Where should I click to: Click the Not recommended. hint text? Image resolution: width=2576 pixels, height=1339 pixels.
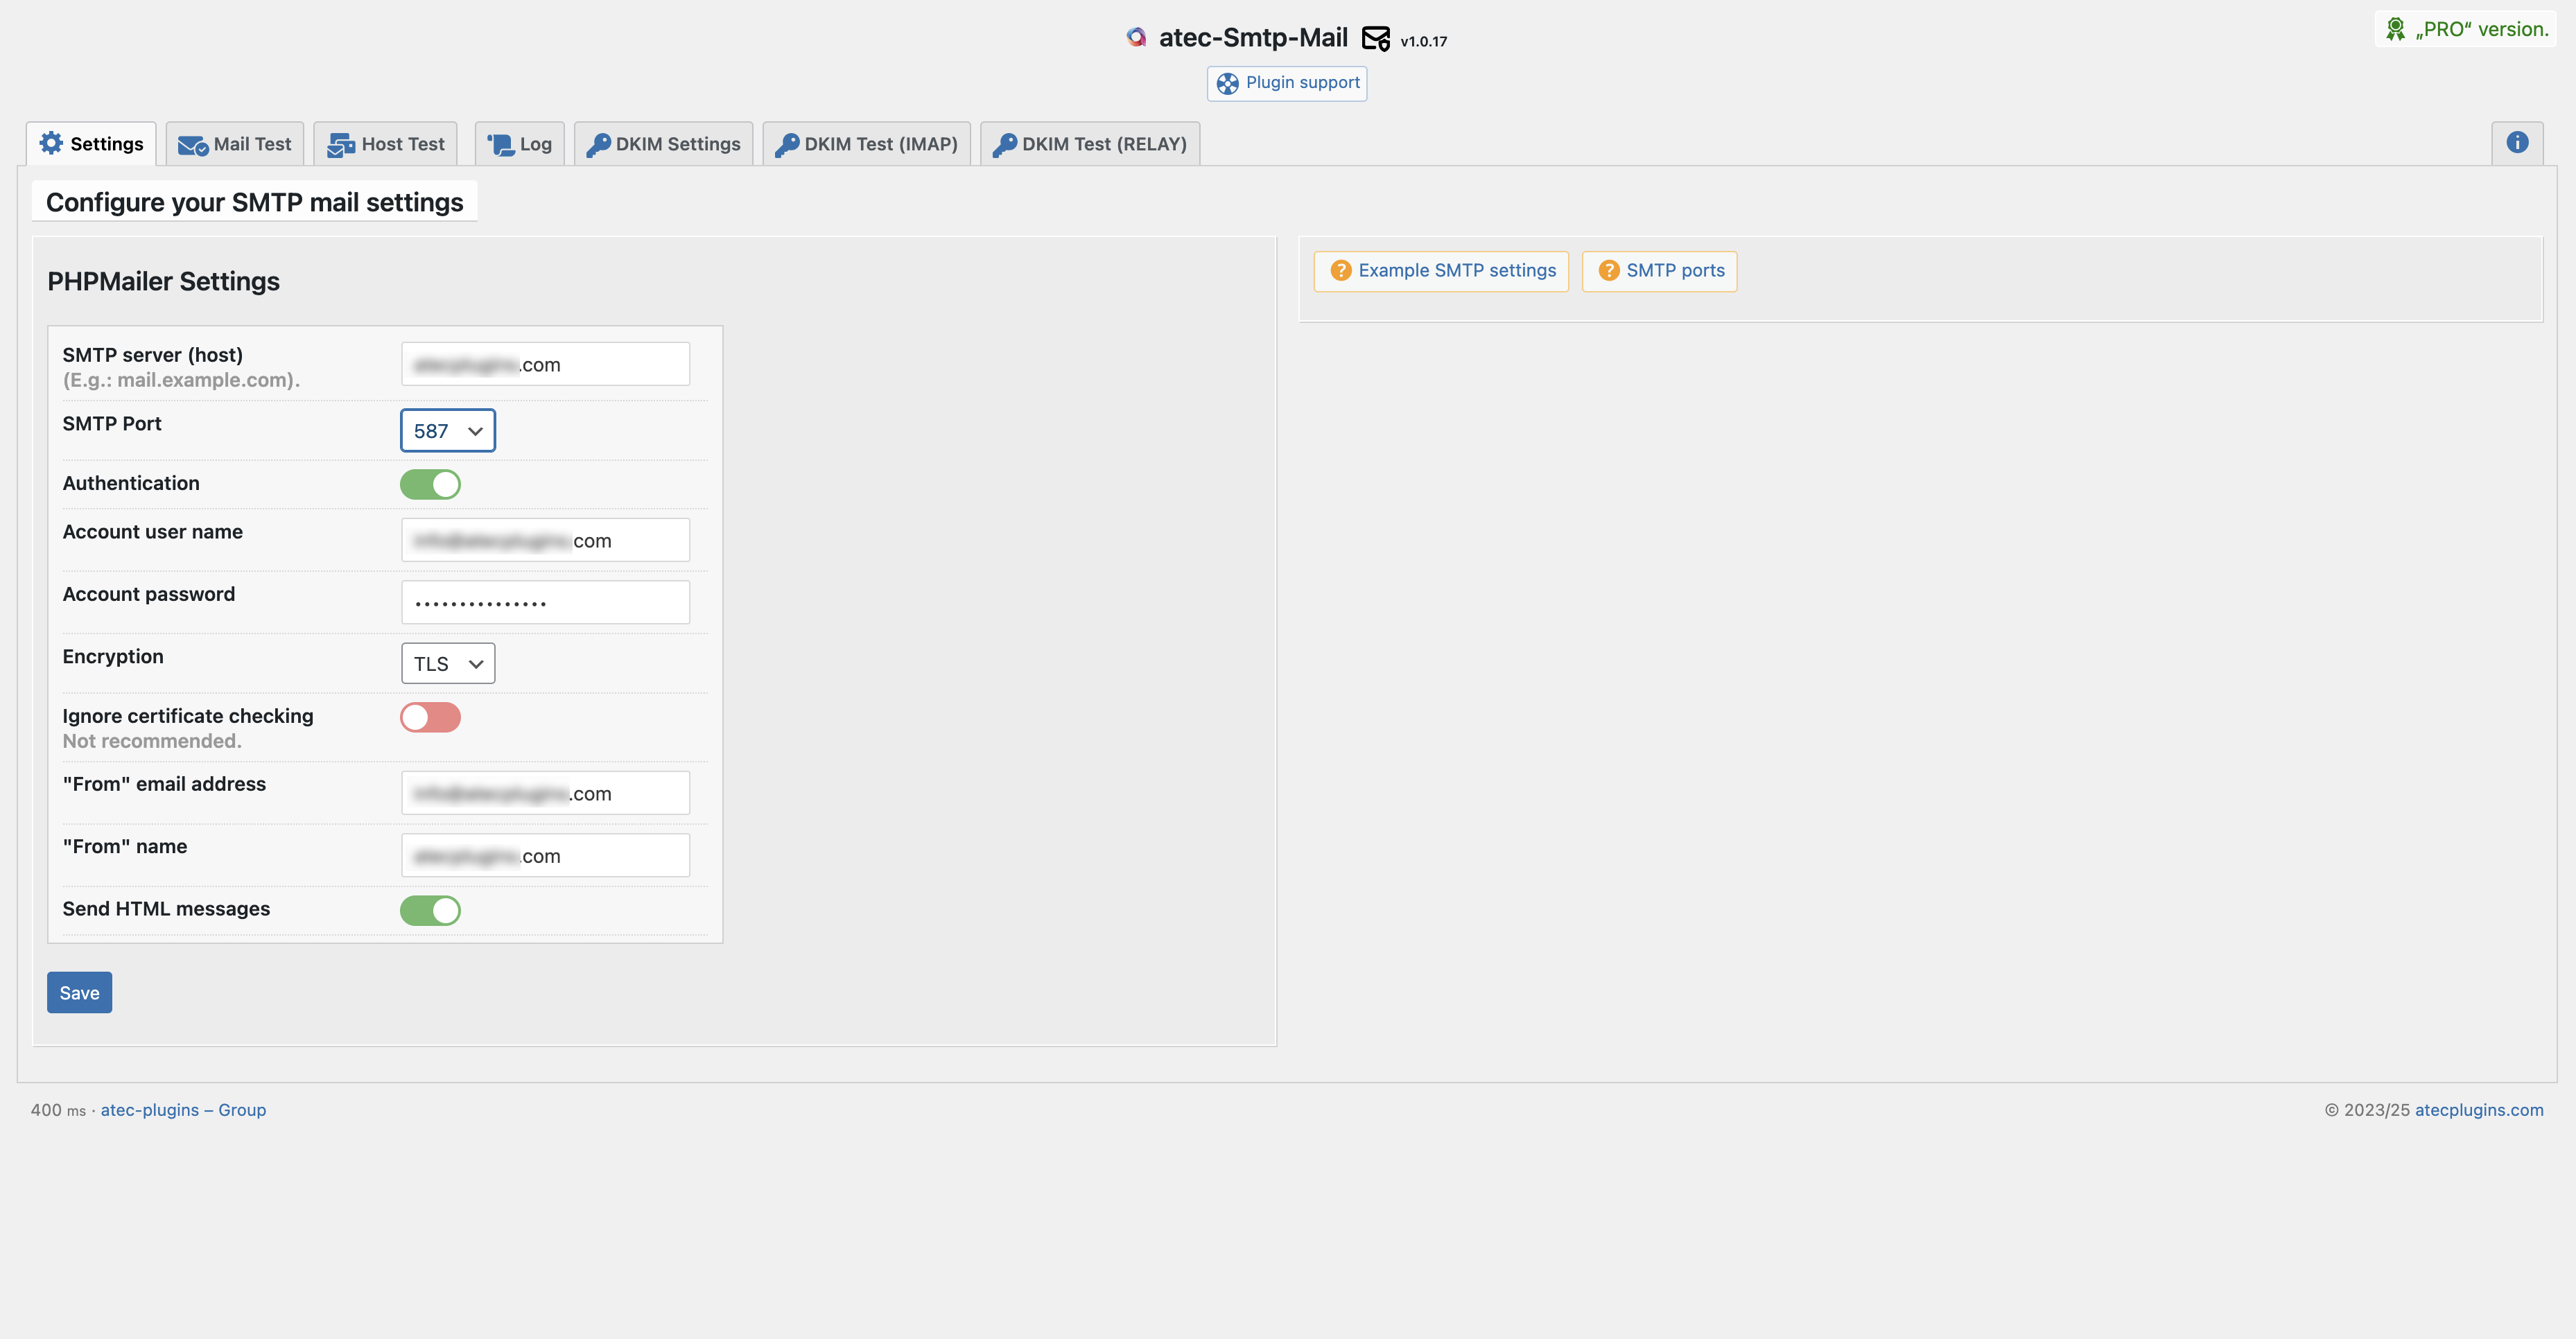[152, 741]
